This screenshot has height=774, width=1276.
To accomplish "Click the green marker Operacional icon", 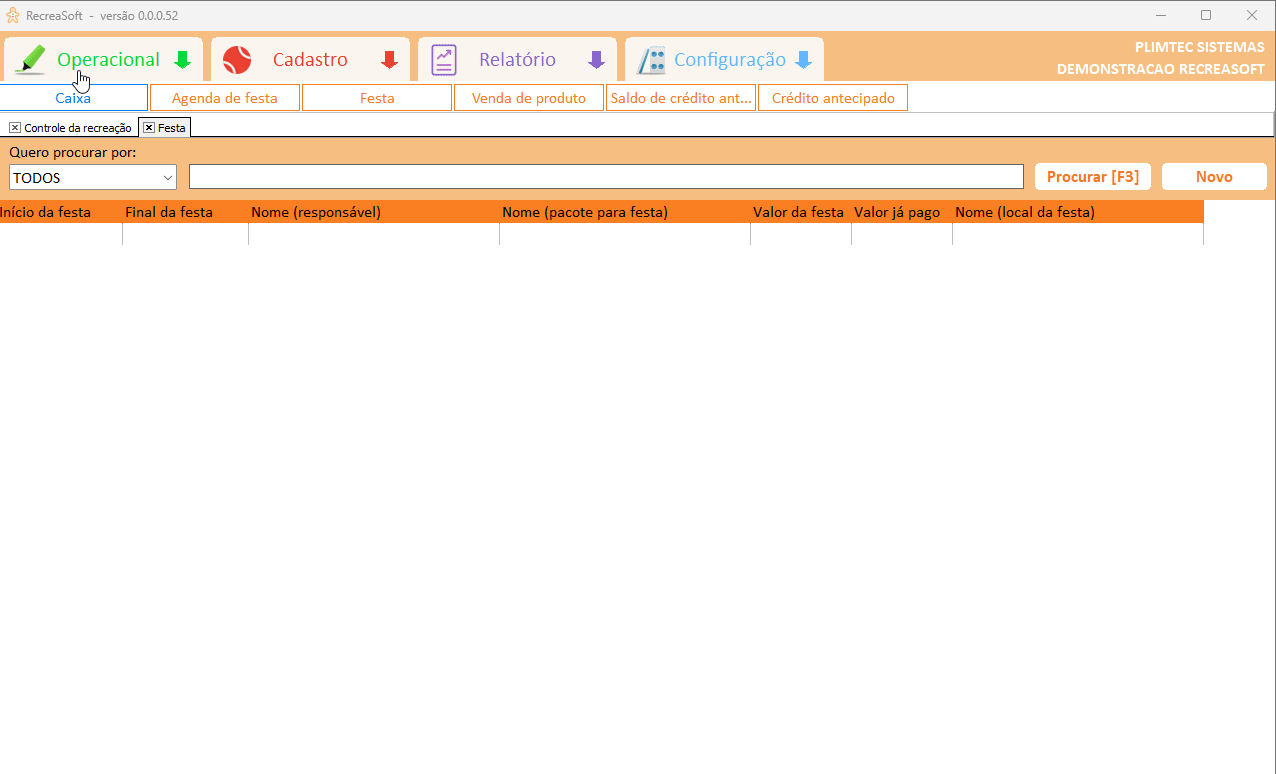I will point(32,60).
